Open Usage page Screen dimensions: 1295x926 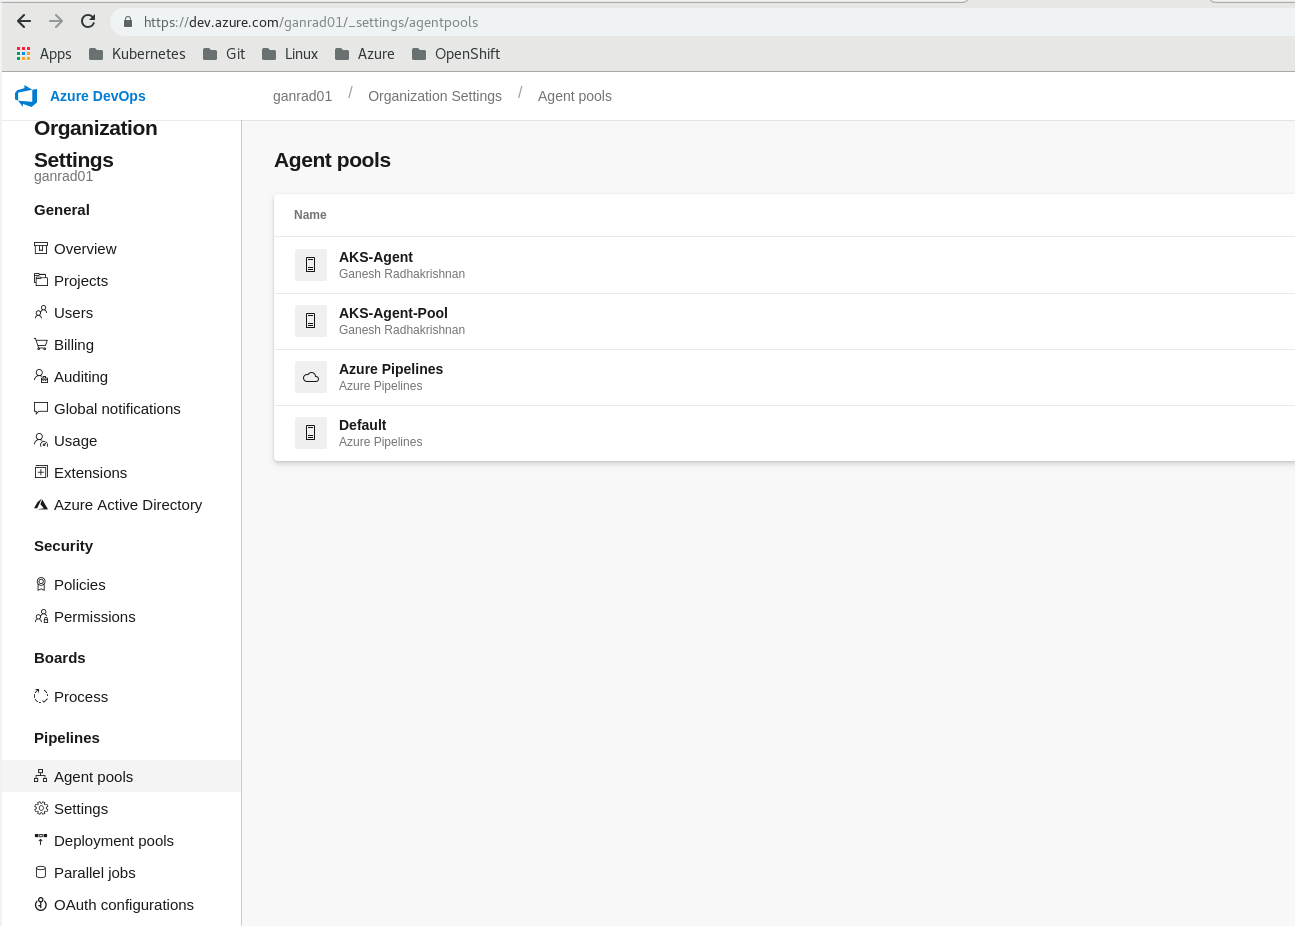click(75, 441)
